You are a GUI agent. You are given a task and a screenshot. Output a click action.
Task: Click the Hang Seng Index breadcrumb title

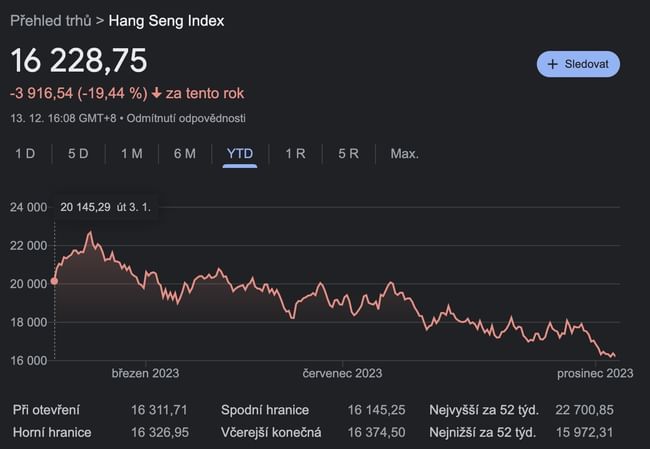click(166, 20)
